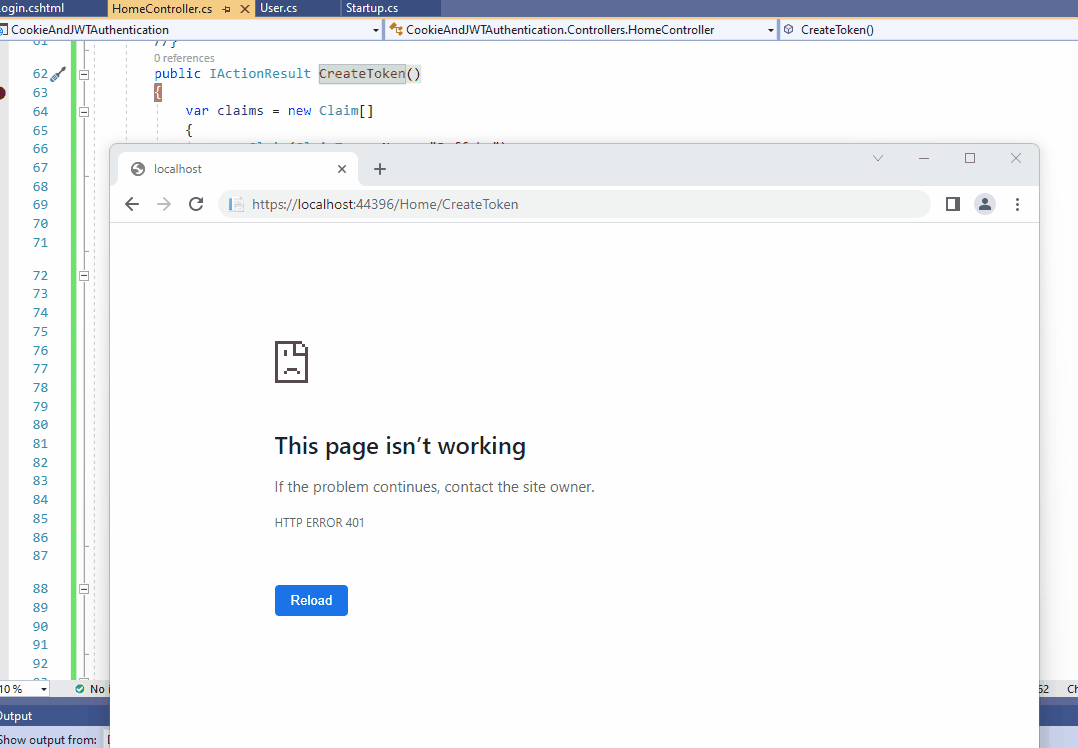Switch to the Startup.cs tab

372,8
